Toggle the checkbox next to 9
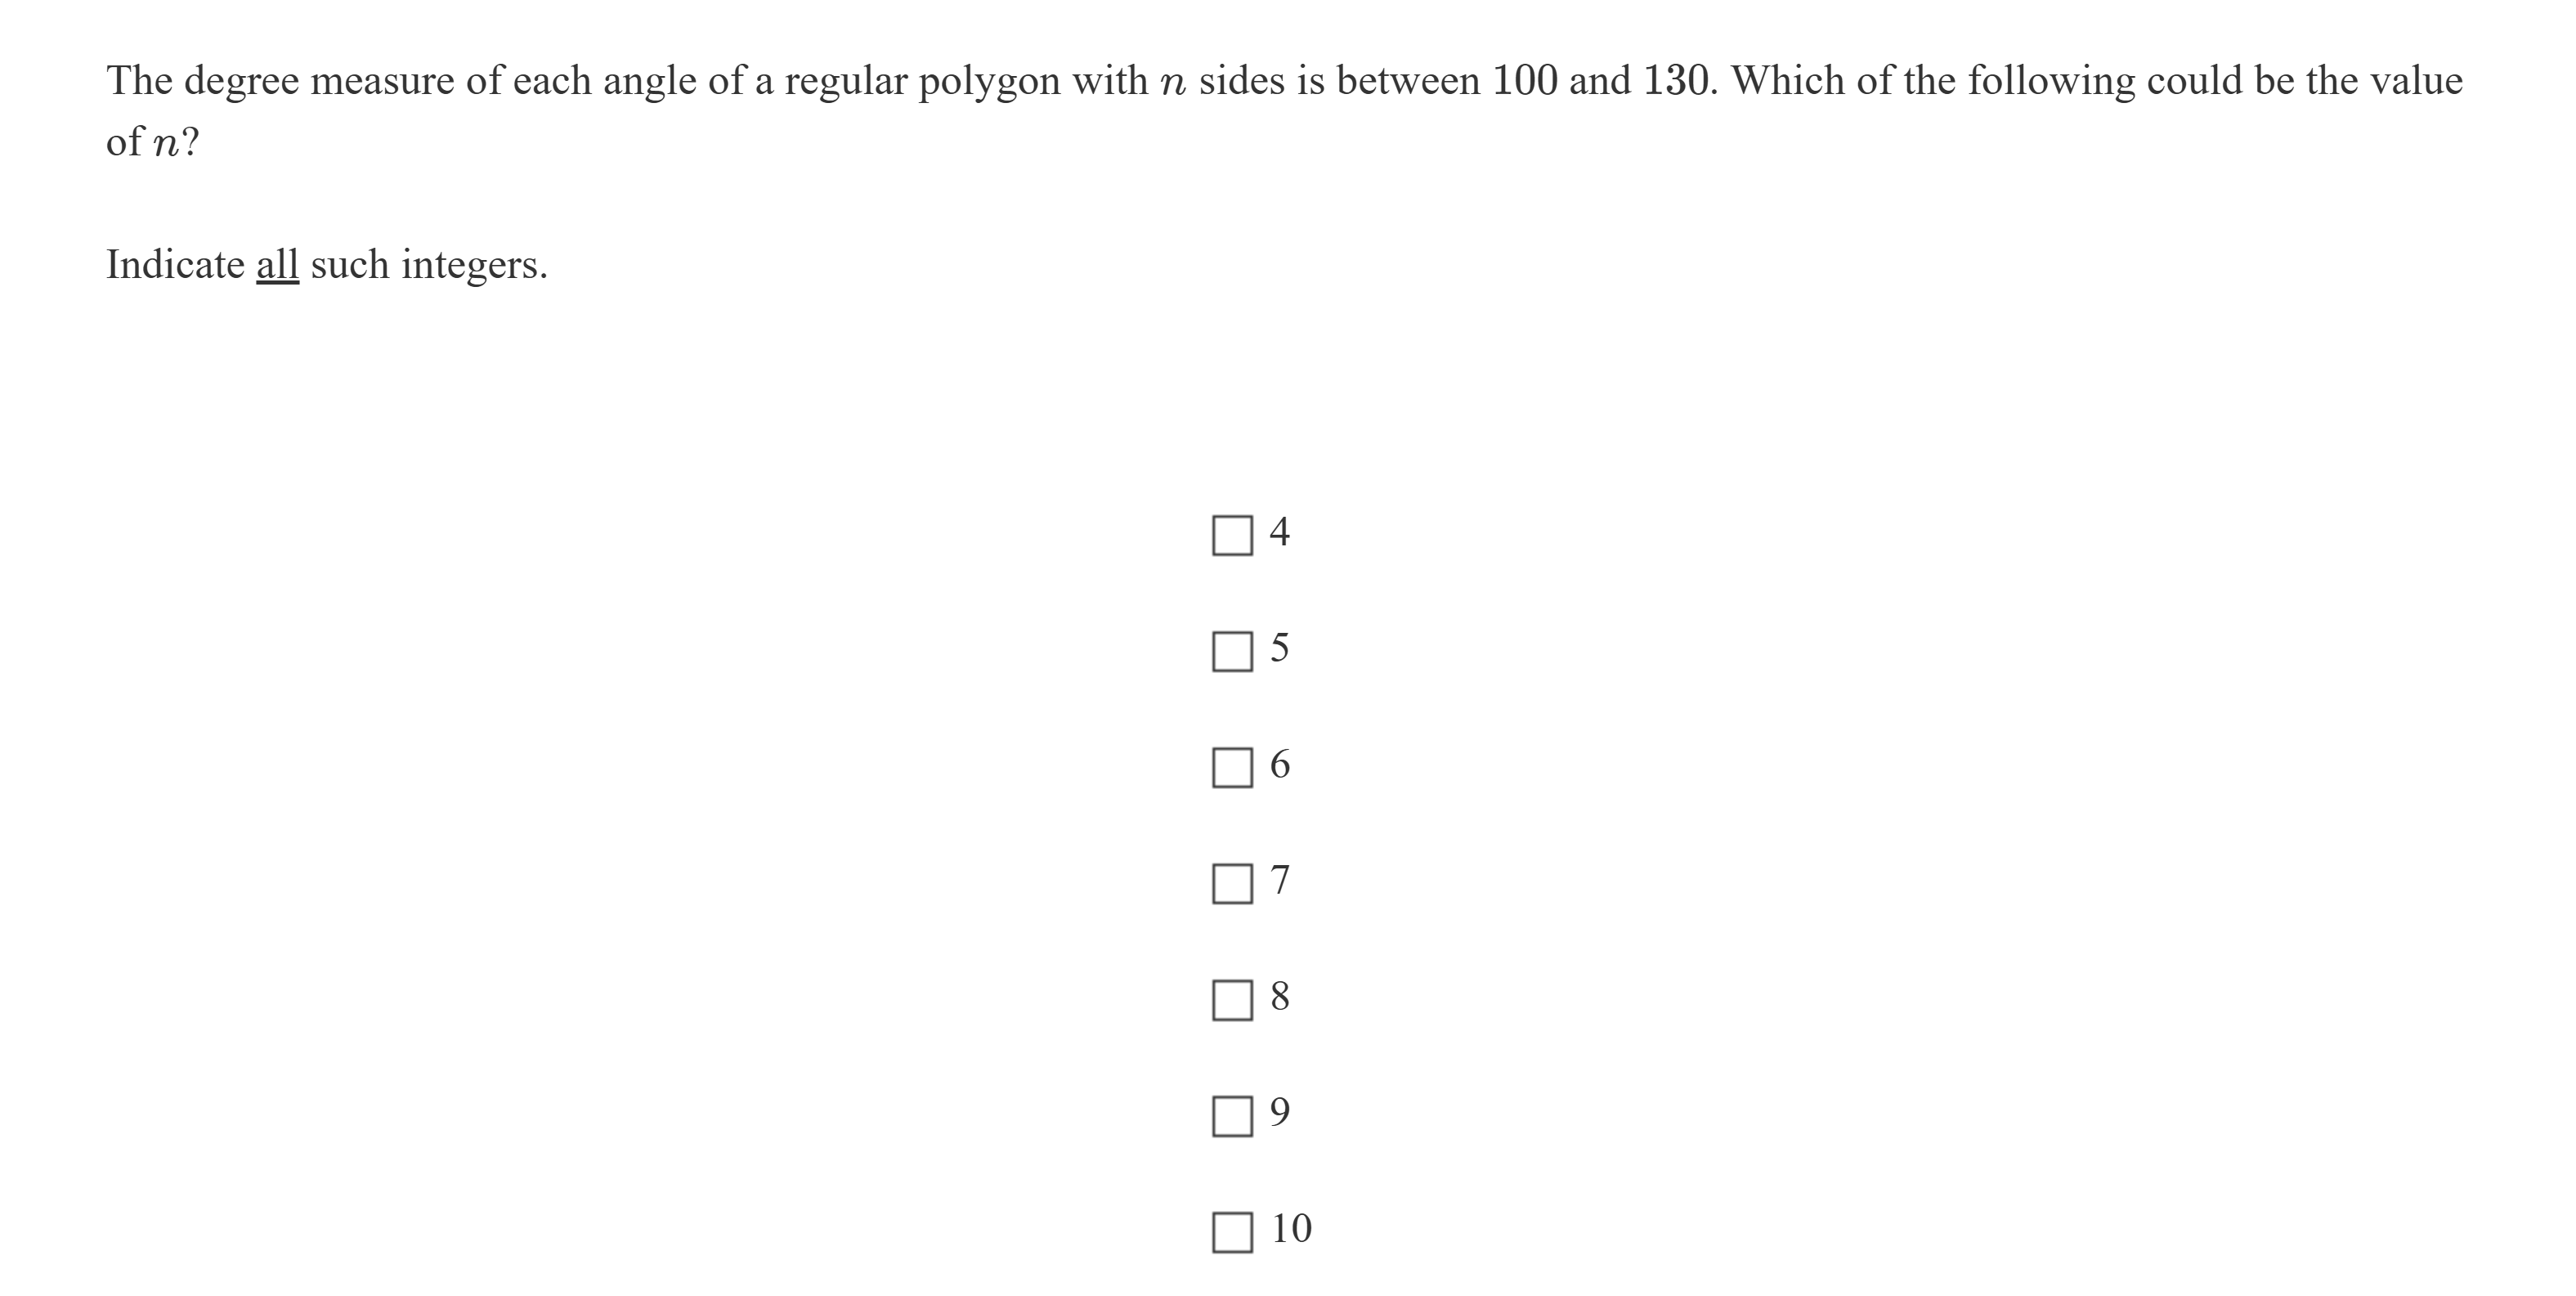2576x1296 pixels. 1232,1115
